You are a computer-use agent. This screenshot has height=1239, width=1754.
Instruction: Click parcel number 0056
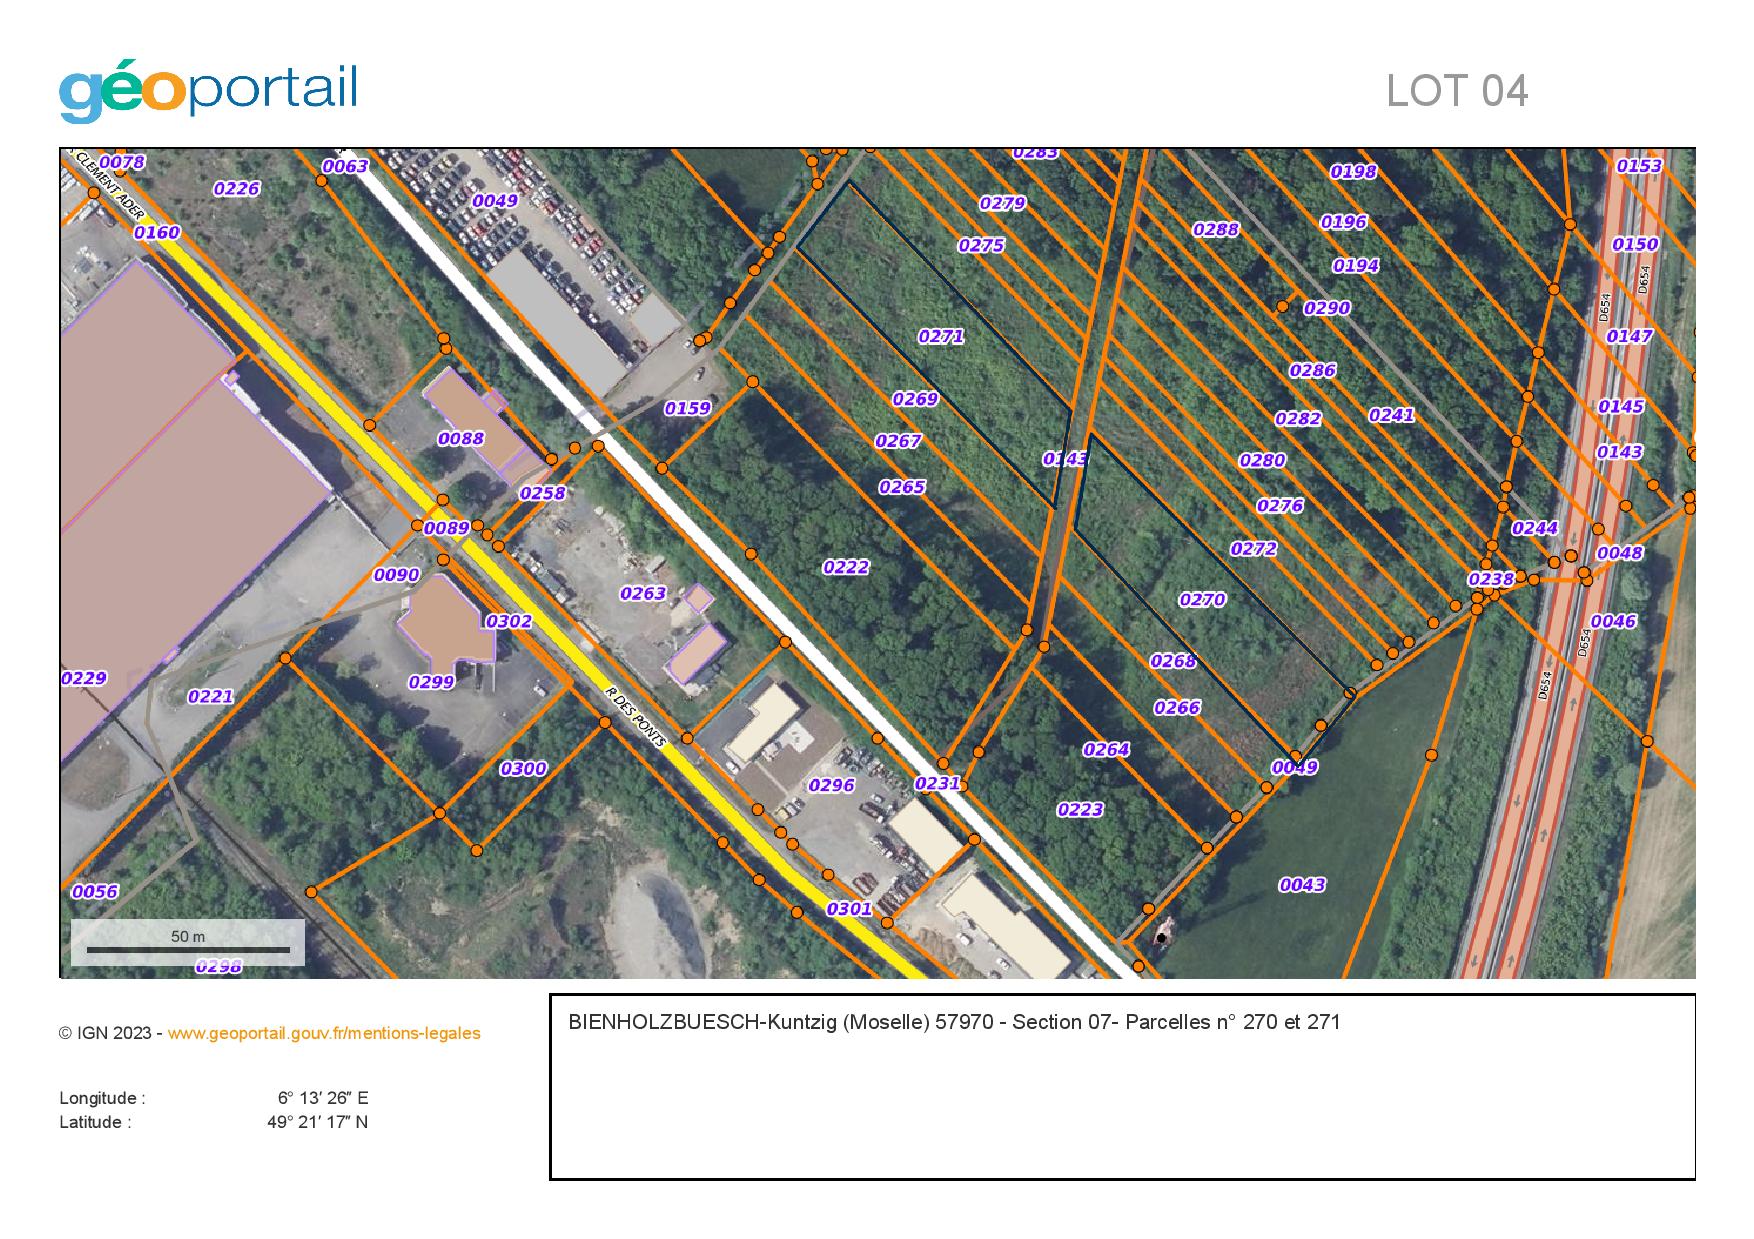pyautogui.click(x=95, y=891)
